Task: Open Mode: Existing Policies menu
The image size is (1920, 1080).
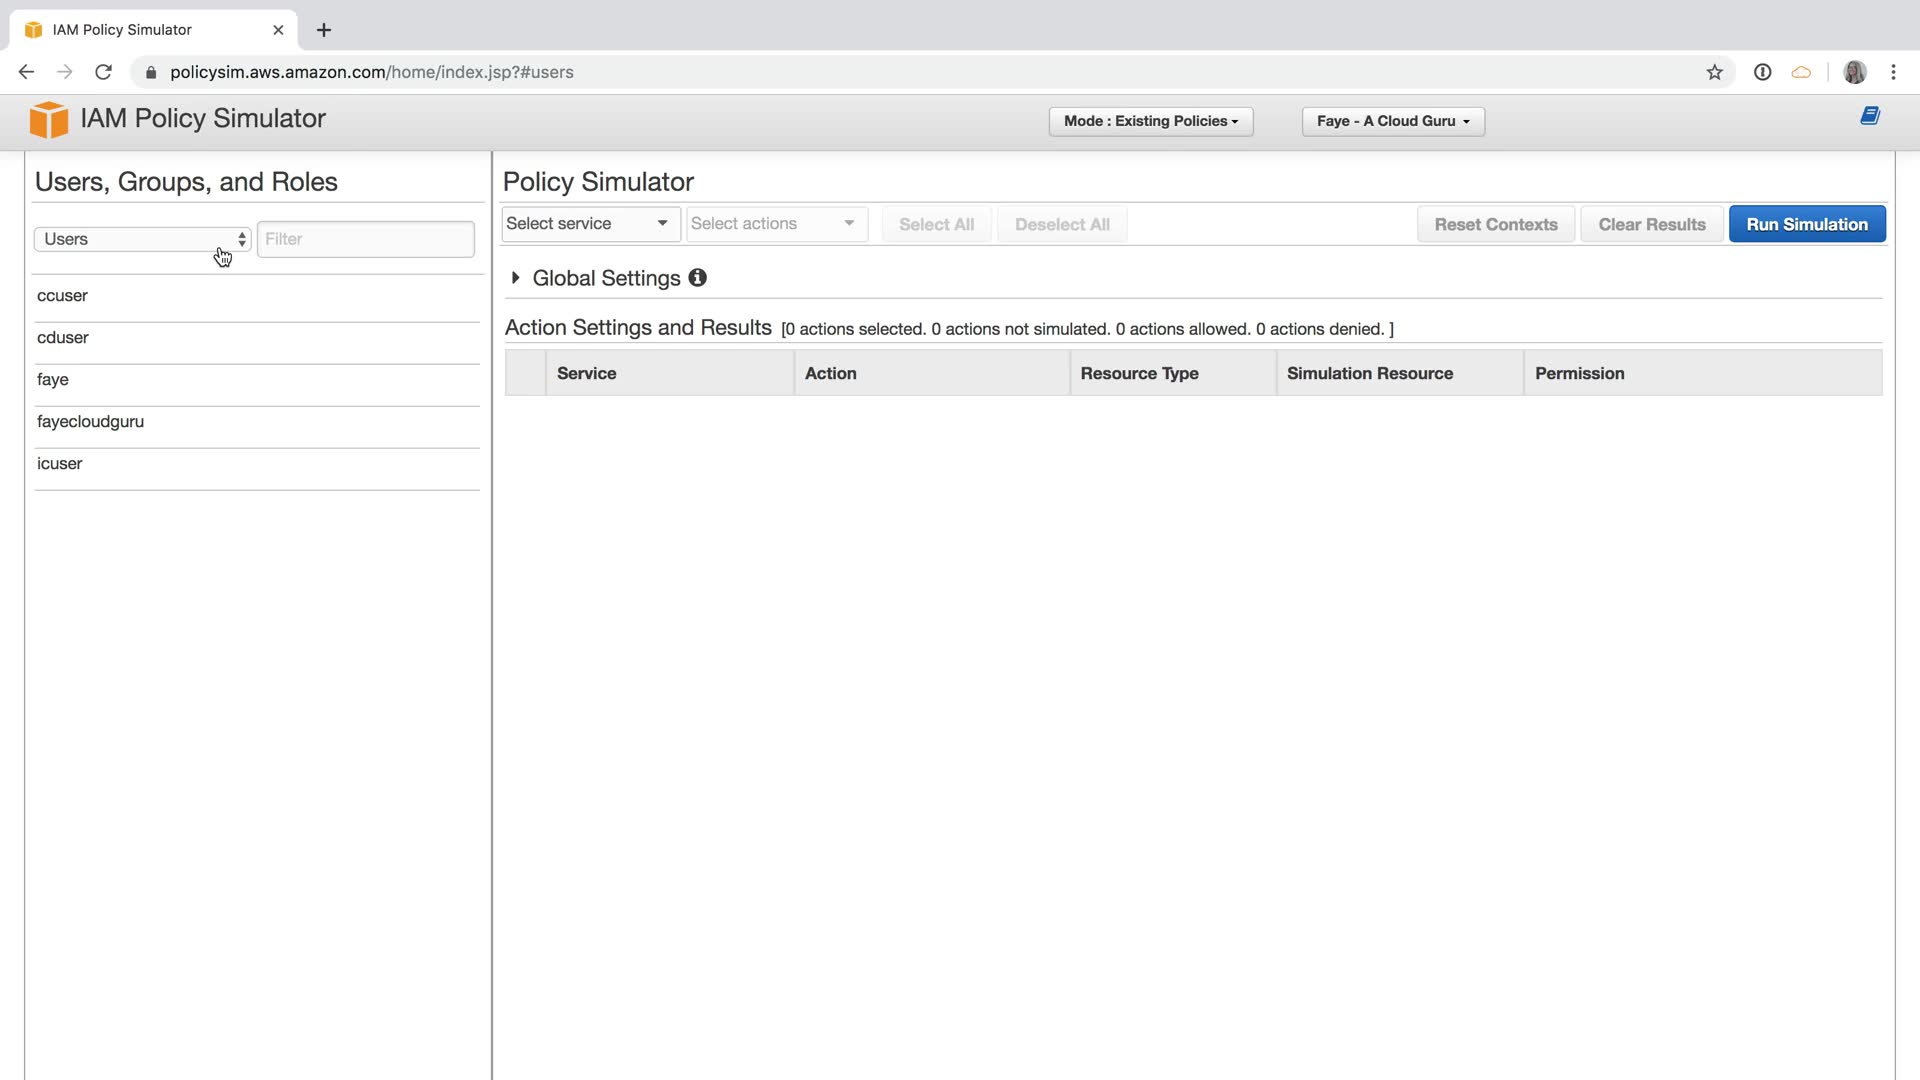Action: click(x=1150, y=121)
